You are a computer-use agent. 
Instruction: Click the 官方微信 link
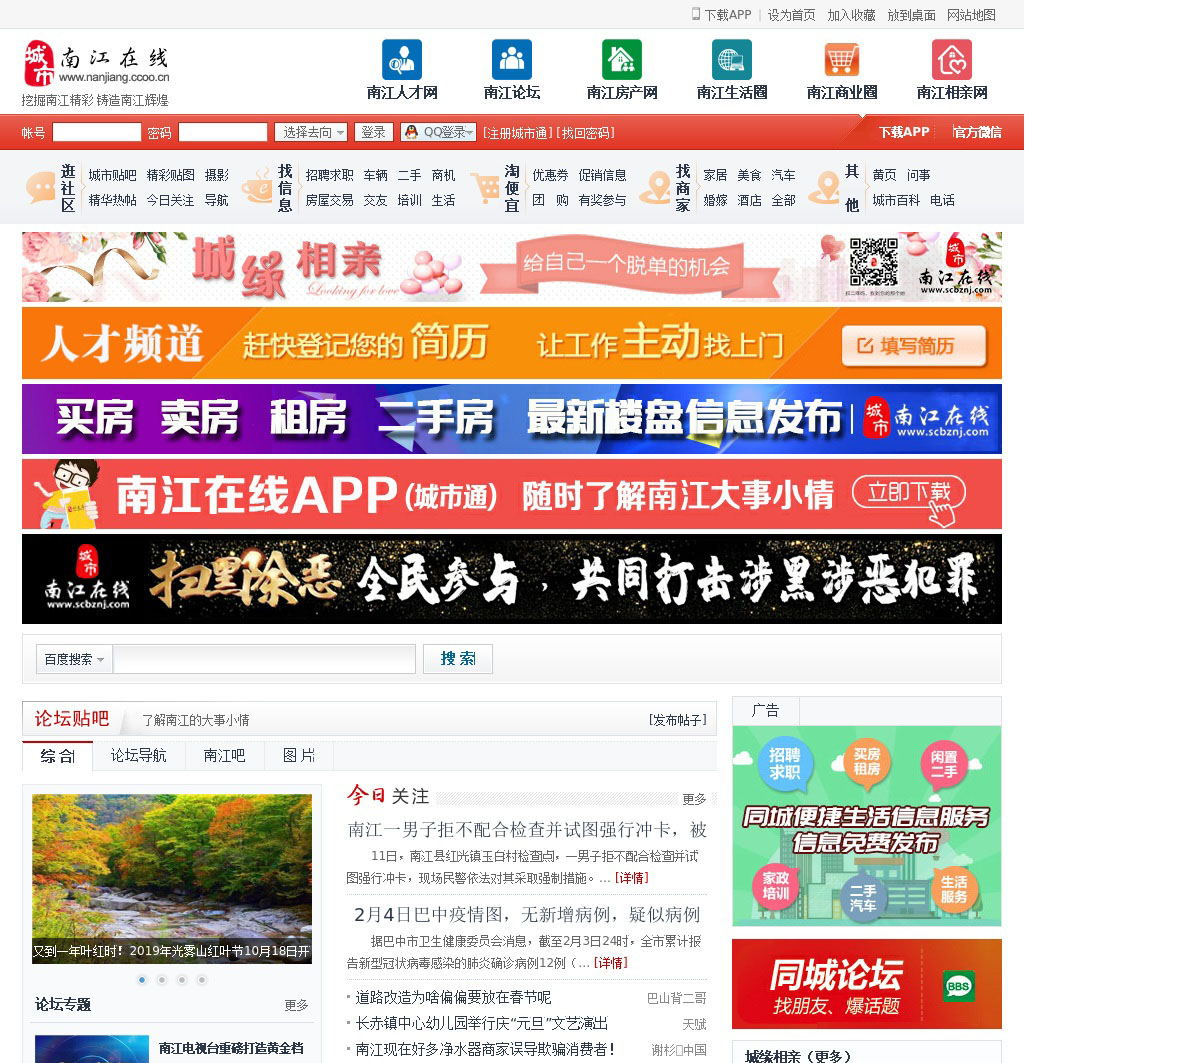click(x=977, y=132)
